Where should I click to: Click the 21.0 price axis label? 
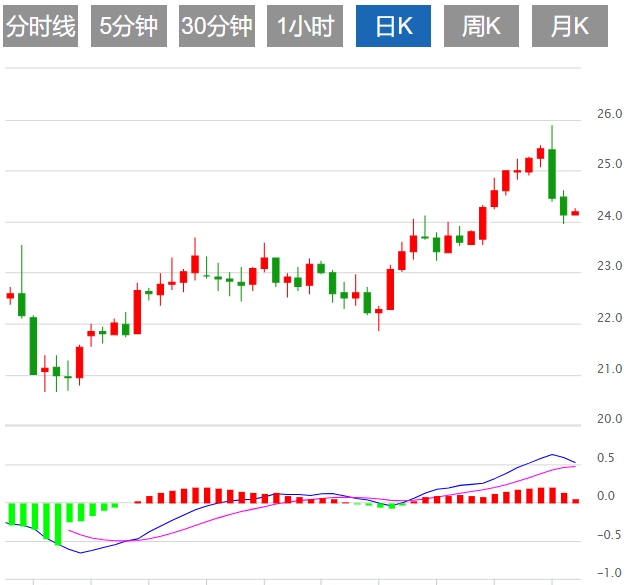(609, 369)
